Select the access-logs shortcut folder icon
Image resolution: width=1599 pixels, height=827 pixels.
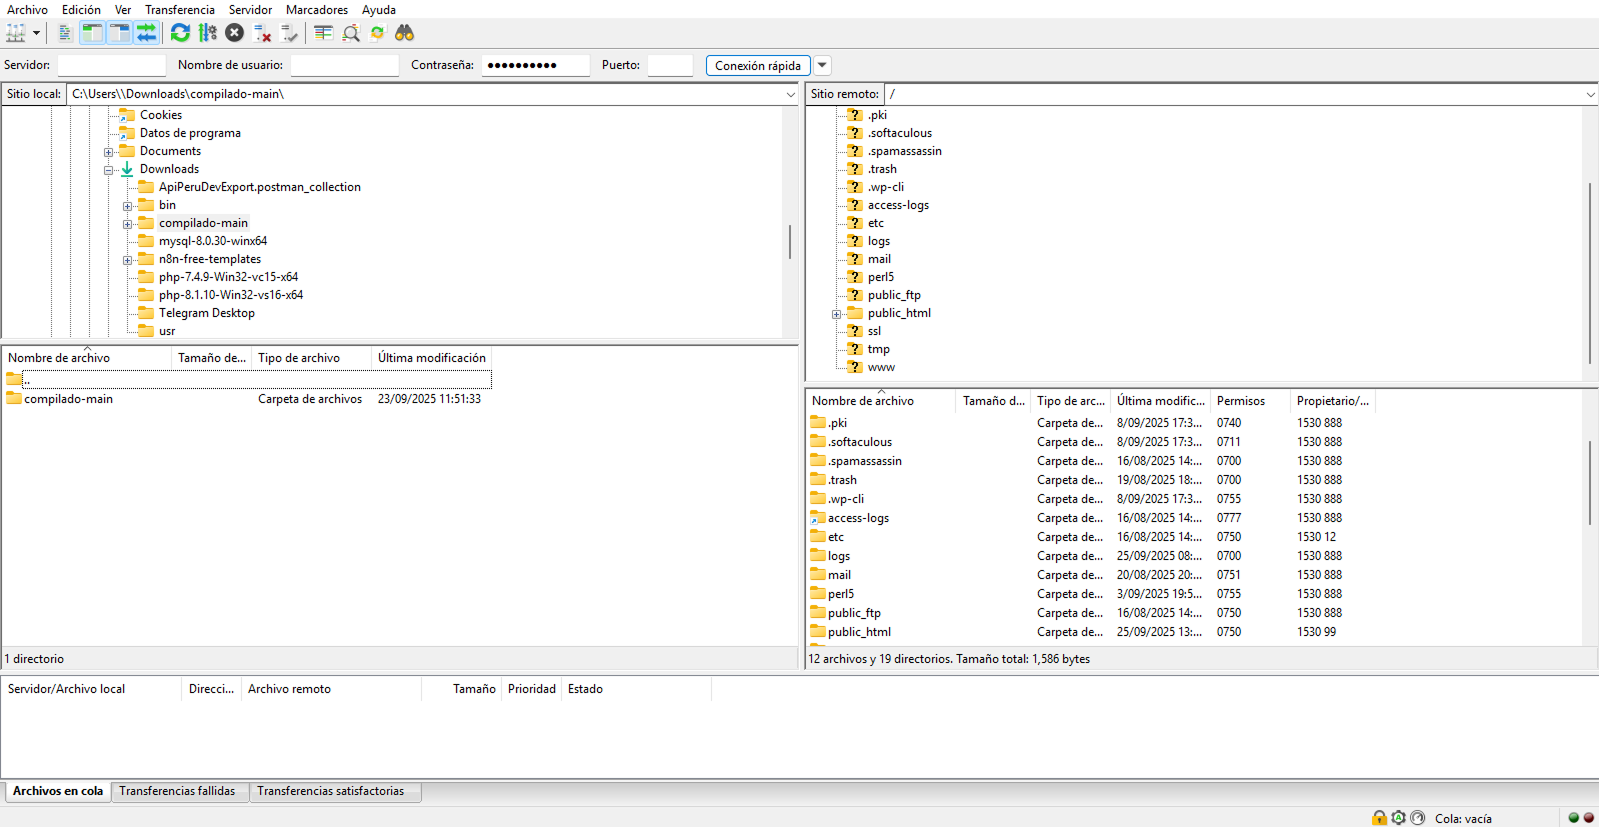pos(818,517)
